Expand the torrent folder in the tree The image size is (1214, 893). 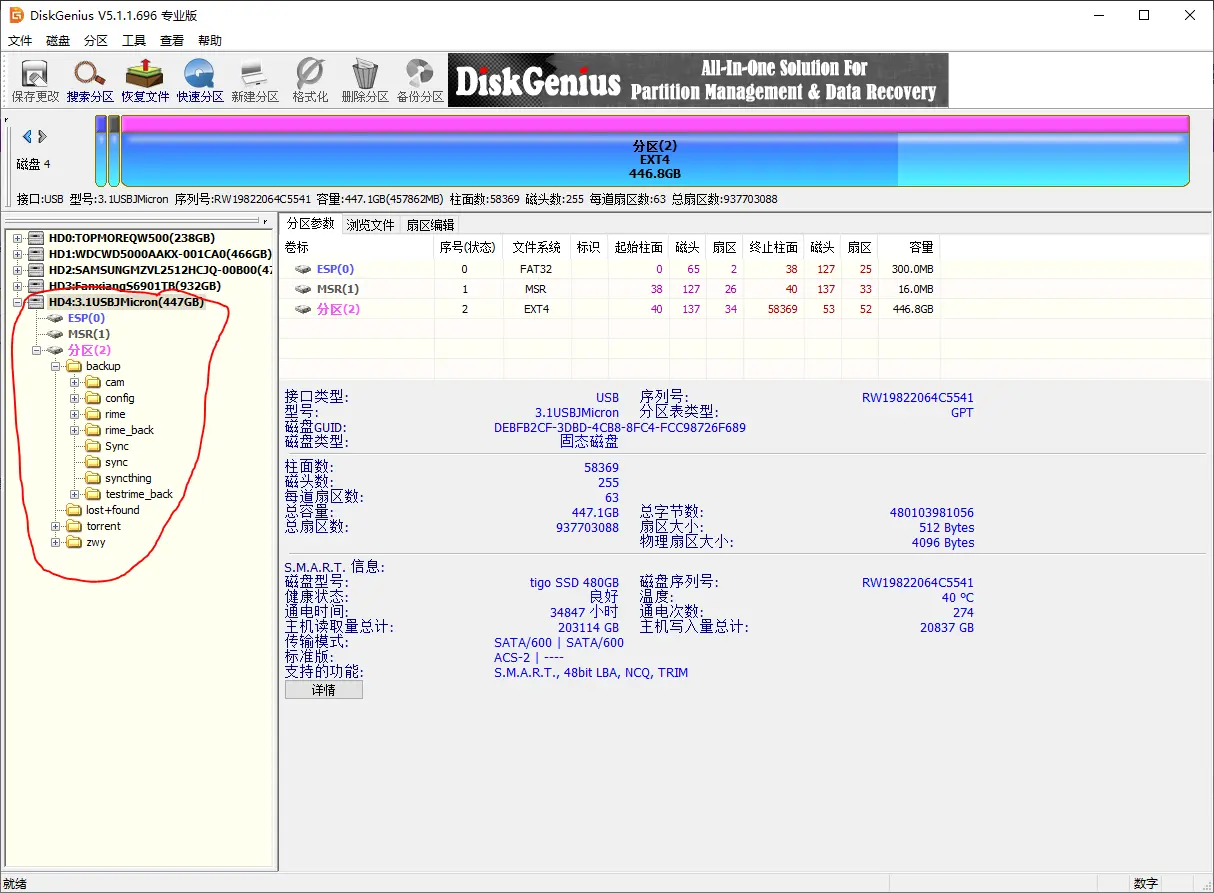click(56, 526)
